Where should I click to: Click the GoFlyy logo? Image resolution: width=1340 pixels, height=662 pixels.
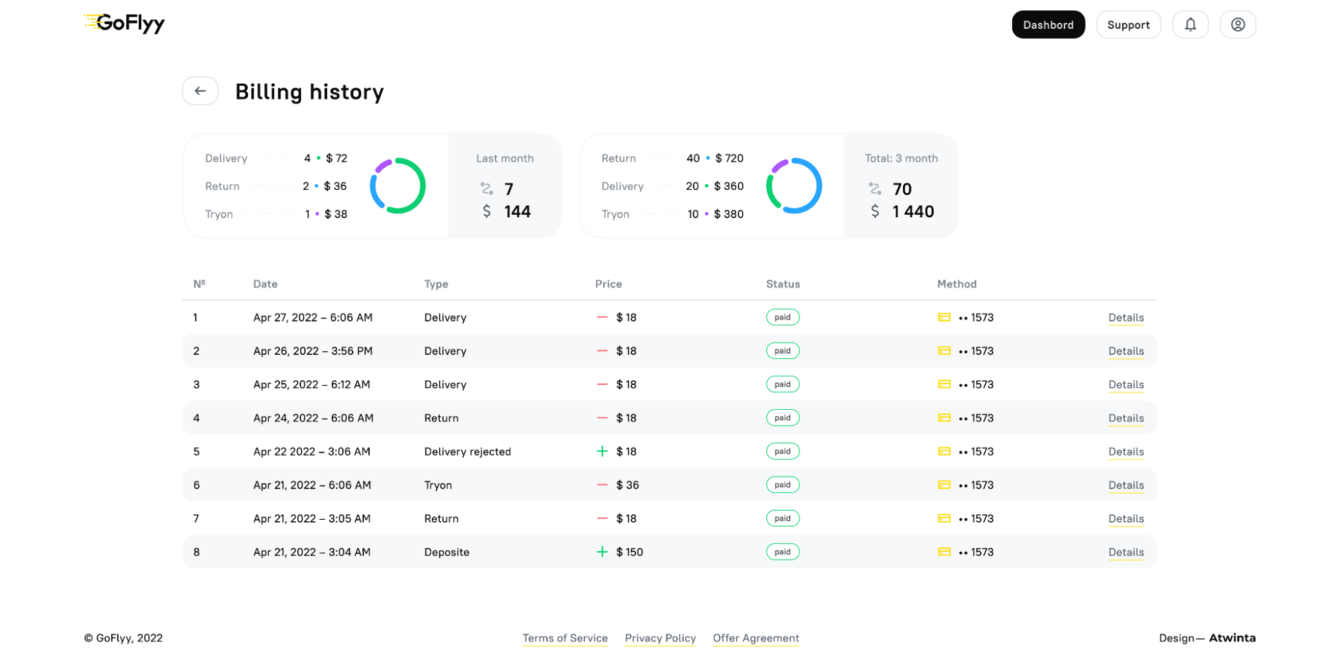[124, 23]
